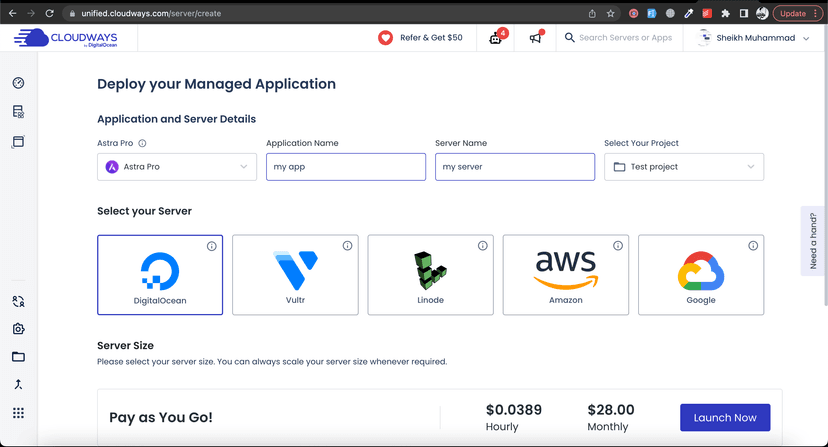
Task: Open the servers icon in left sidebar
Action: coord(18,111)
